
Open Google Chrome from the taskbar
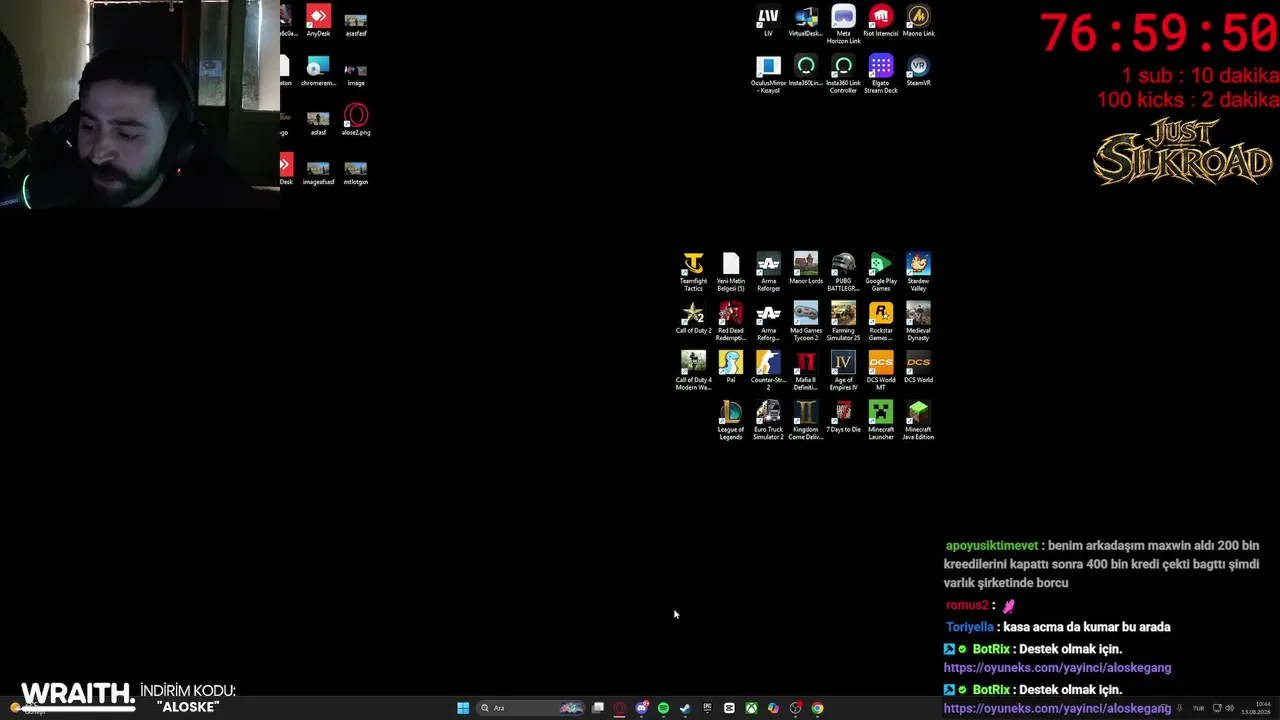[x=817, y=708]
